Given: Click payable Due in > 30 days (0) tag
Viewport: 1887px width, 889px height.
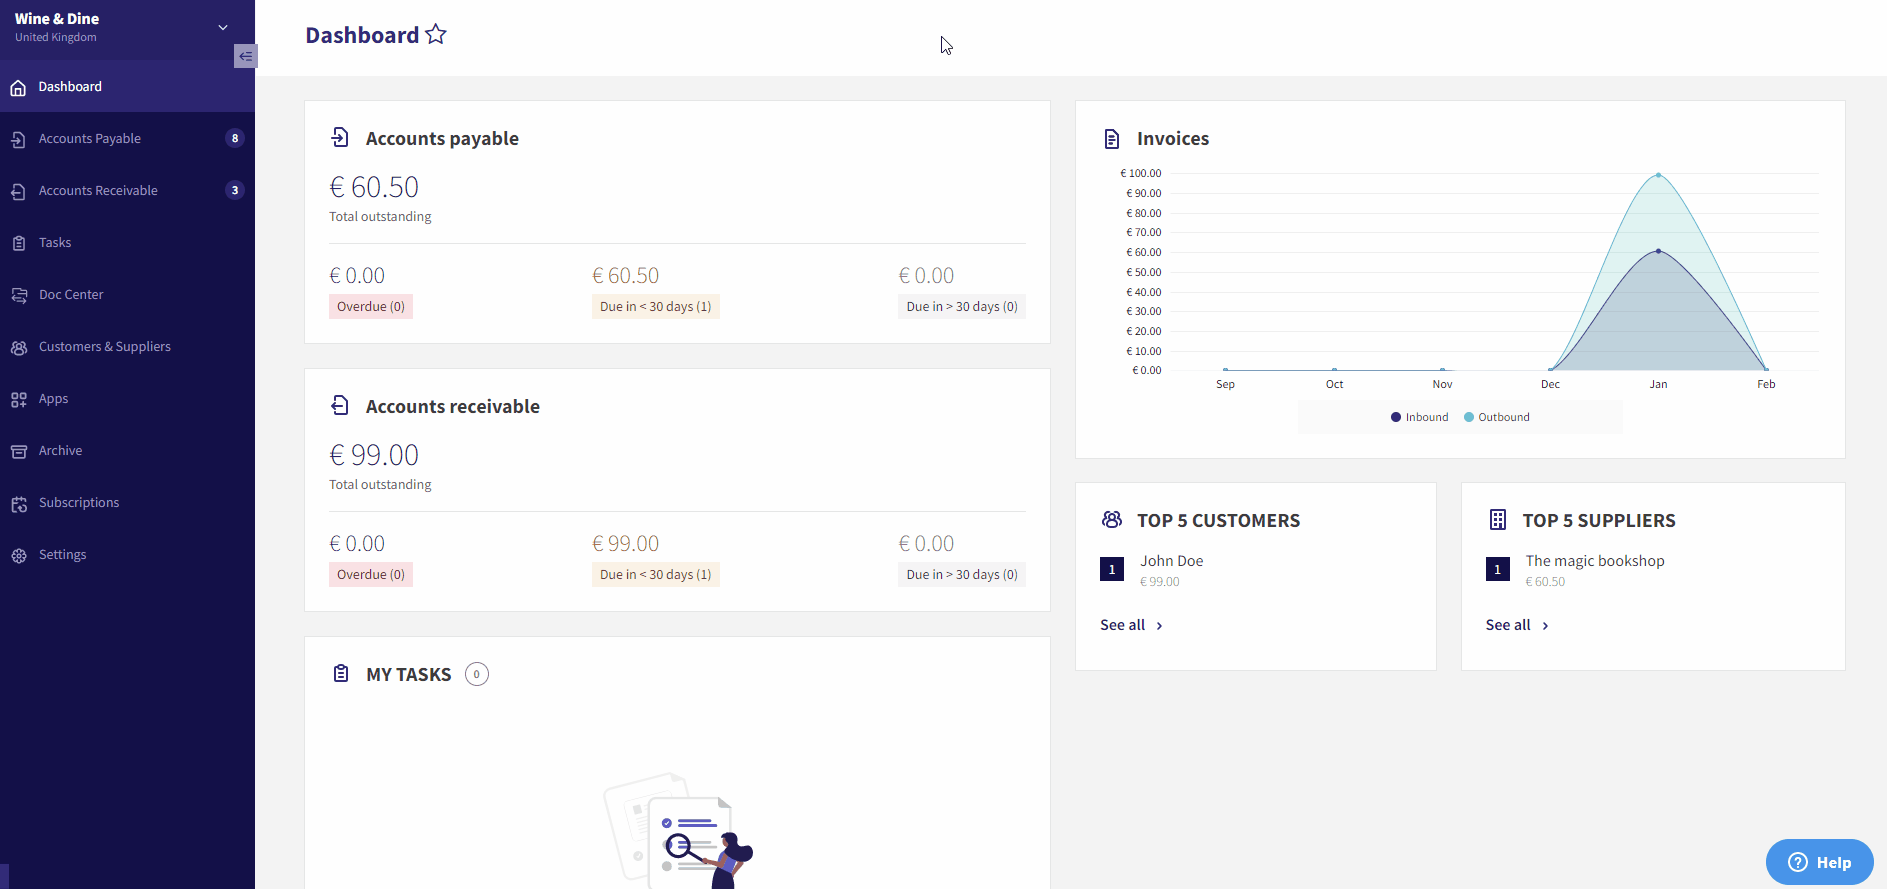Looking at the screenshot, I should tap(962, 307).
